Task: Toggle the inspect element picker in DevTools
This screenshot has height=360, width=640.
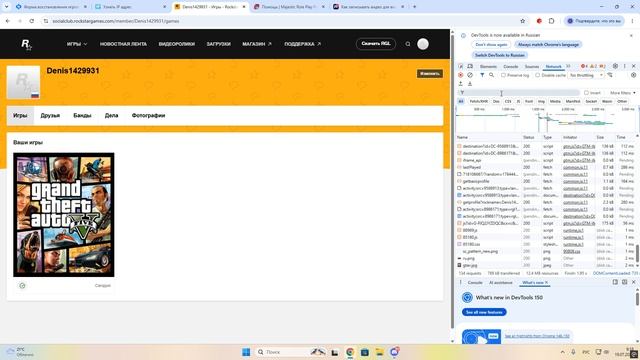Action: click(x=461, y=66)
